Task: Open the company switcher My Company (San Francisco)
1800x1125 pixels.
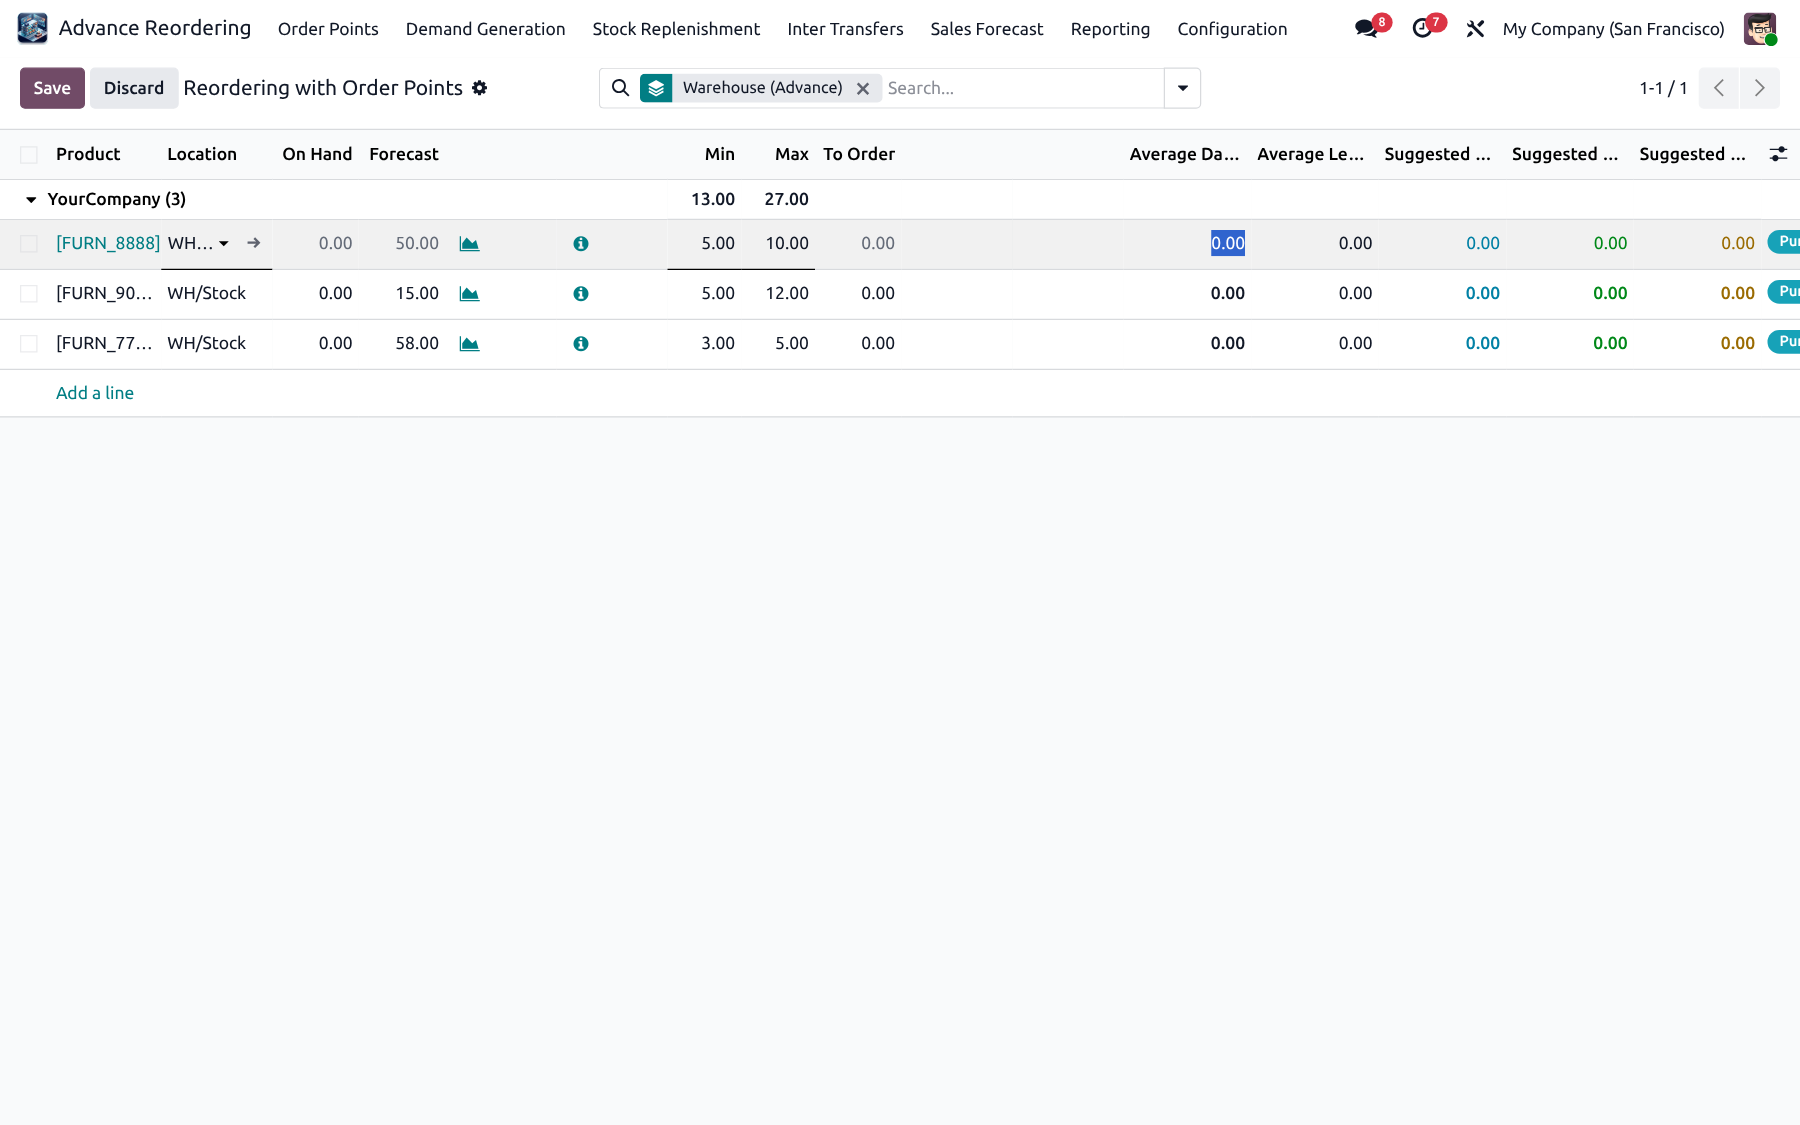Action: click(1613, 29)
